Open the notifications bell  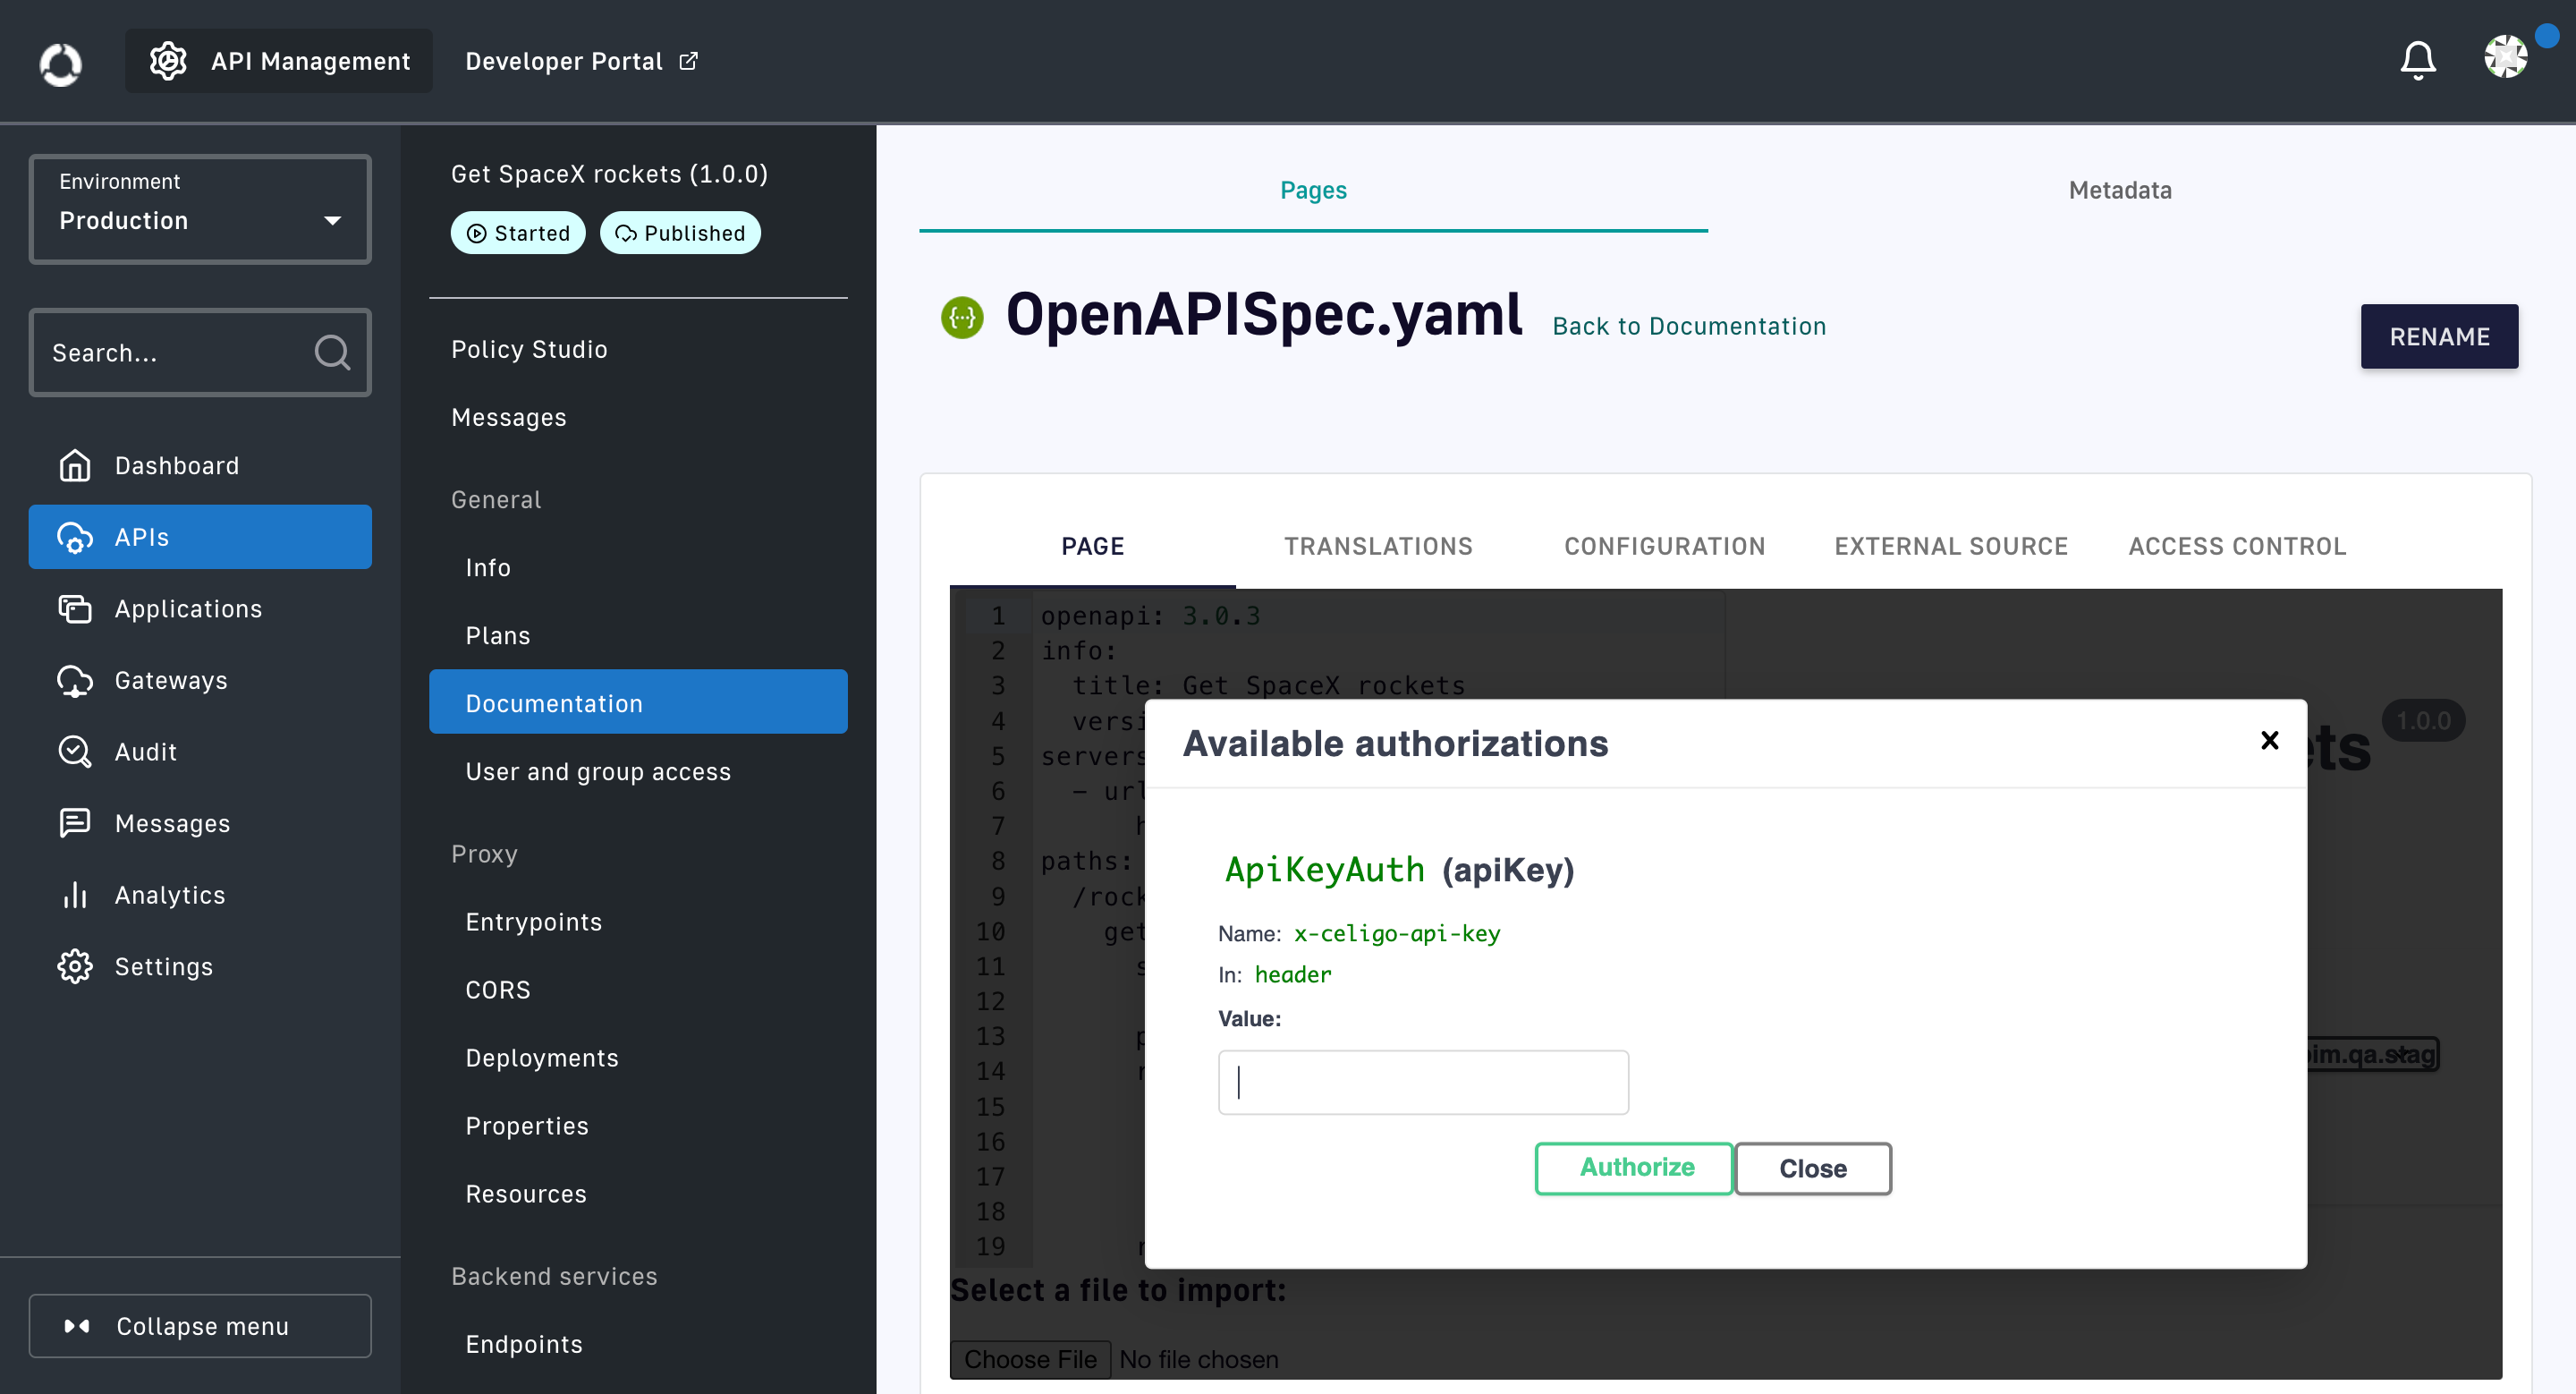[2418, 60]
